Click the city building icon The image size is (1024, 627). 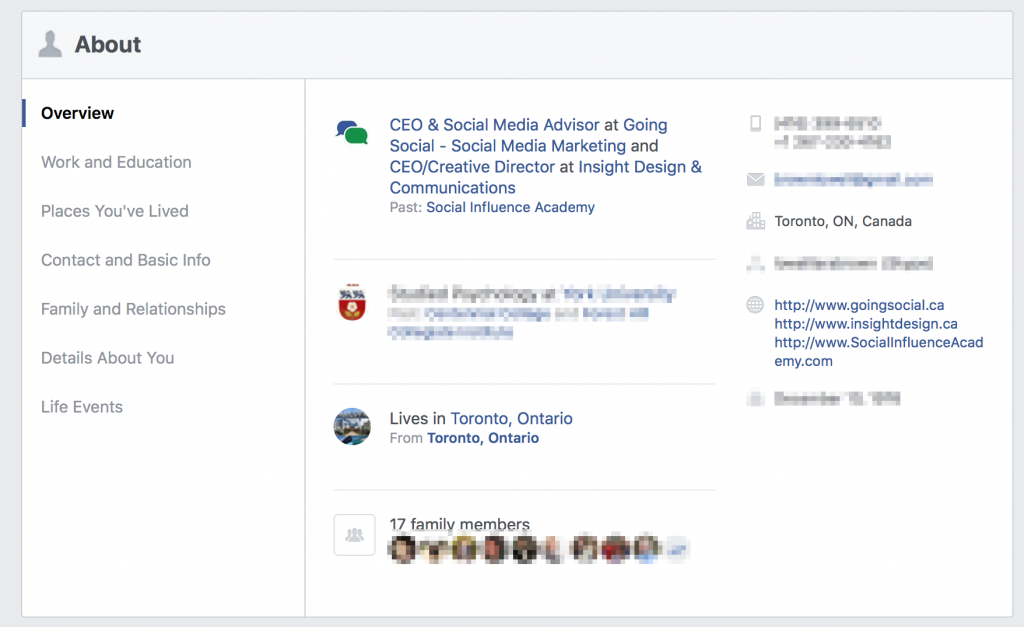point(756,221)
